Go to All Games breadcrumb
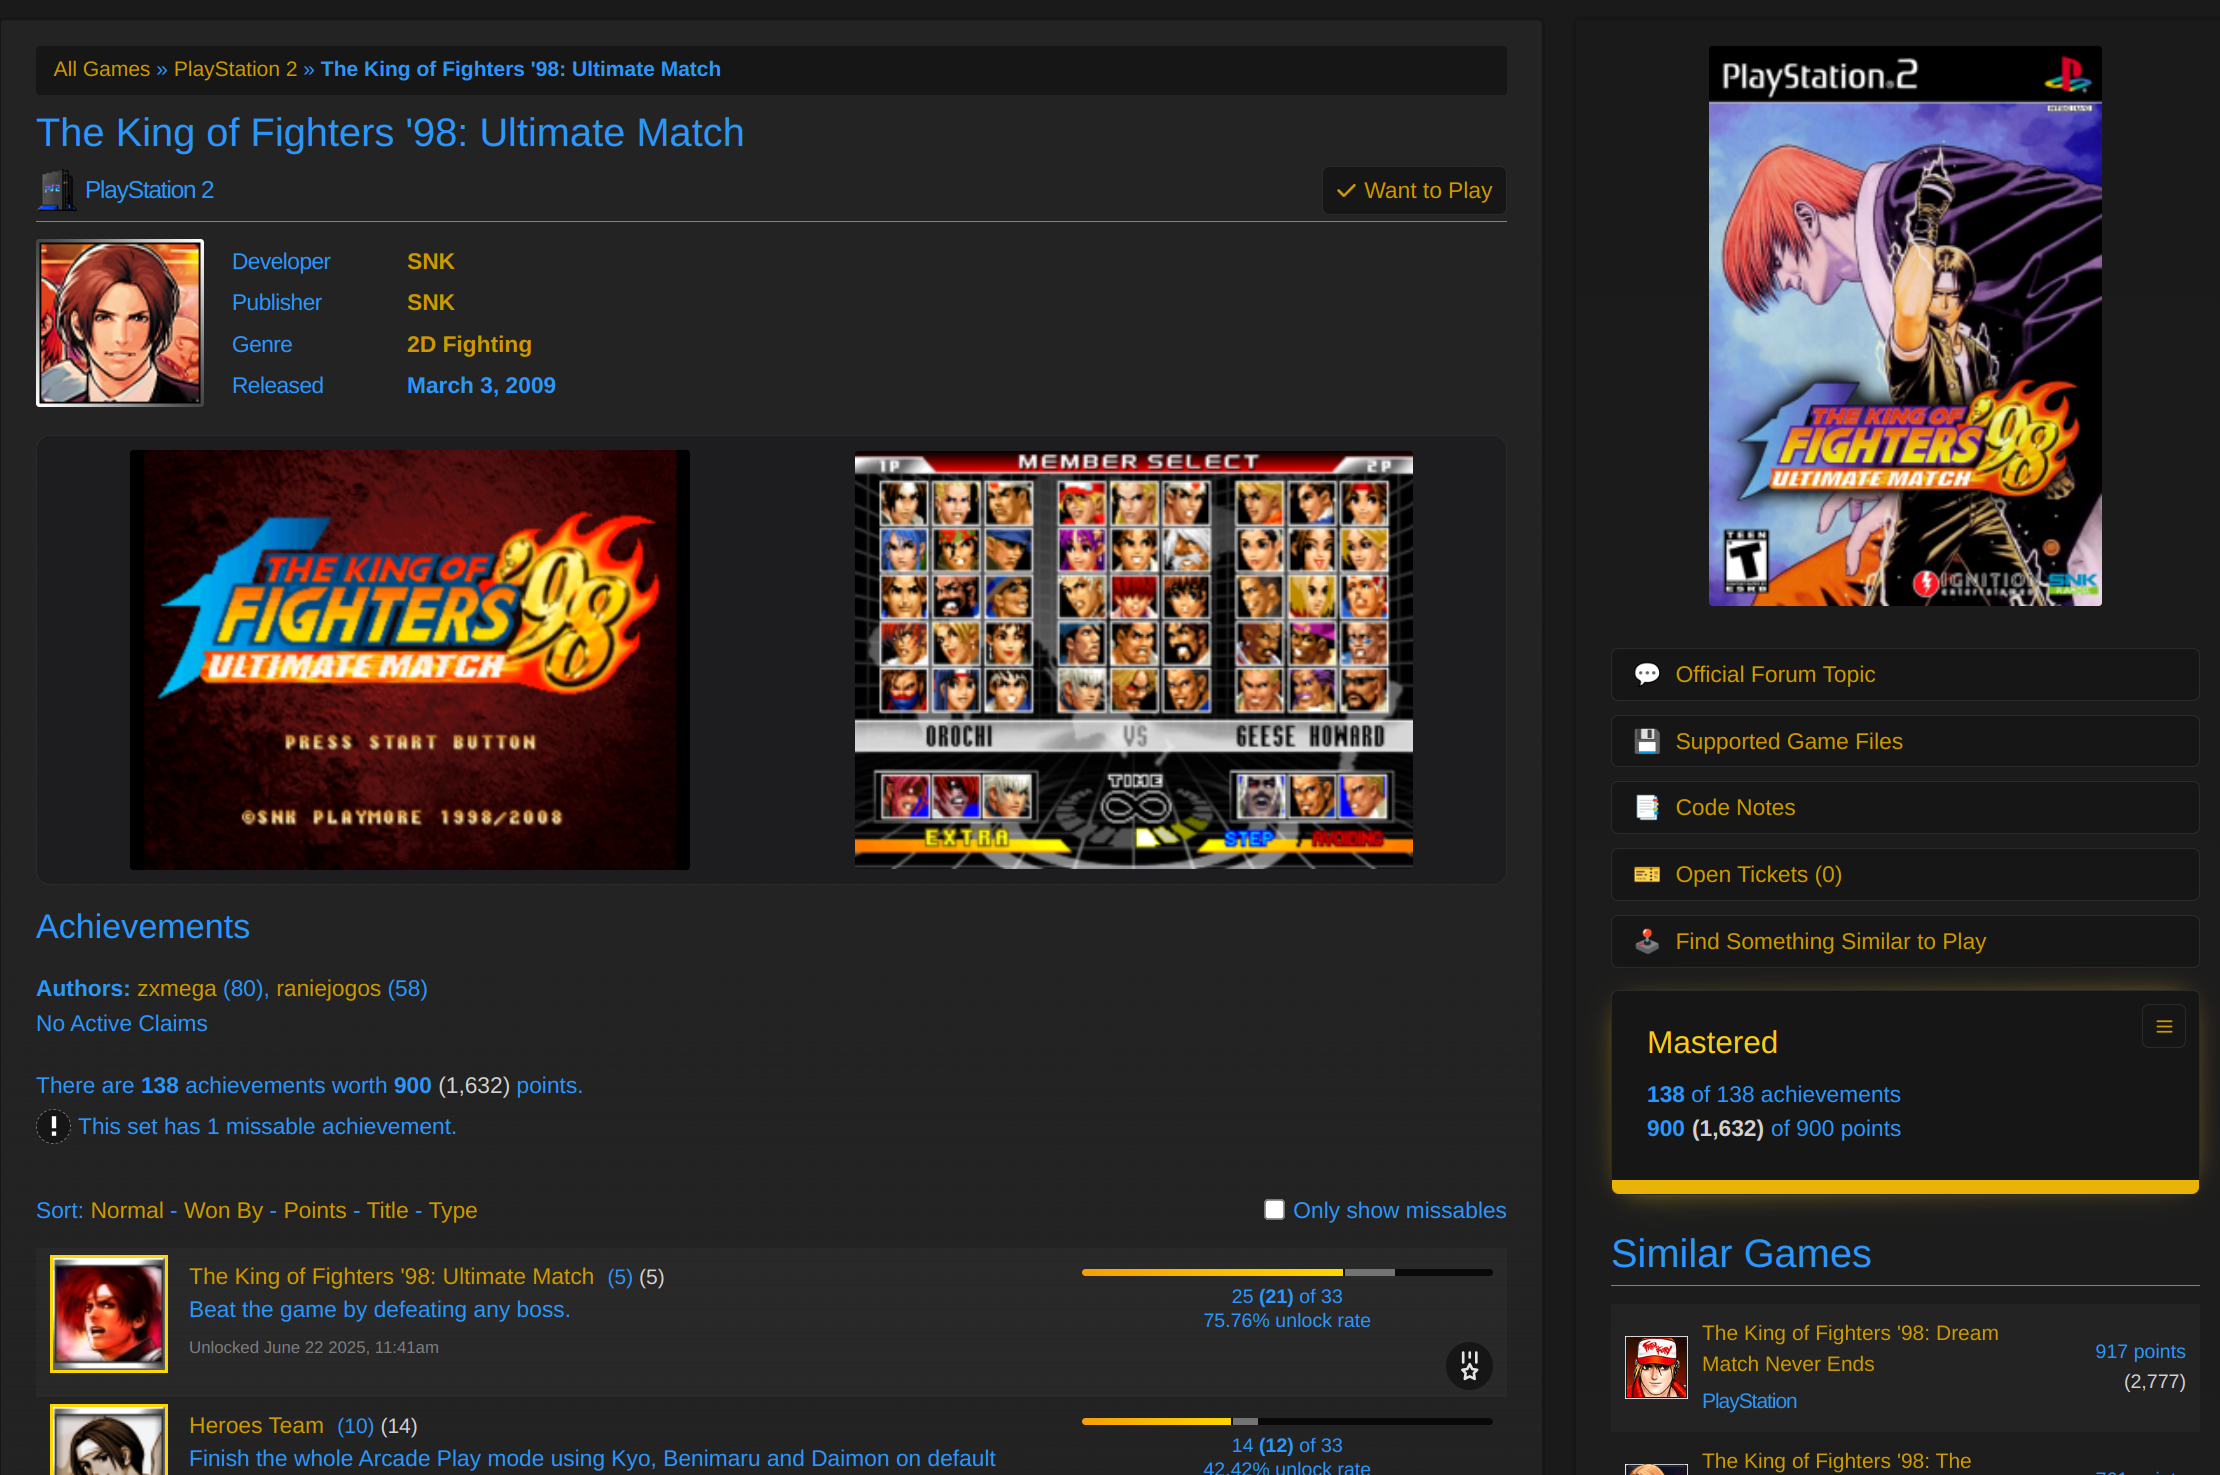 coord(102,69)
